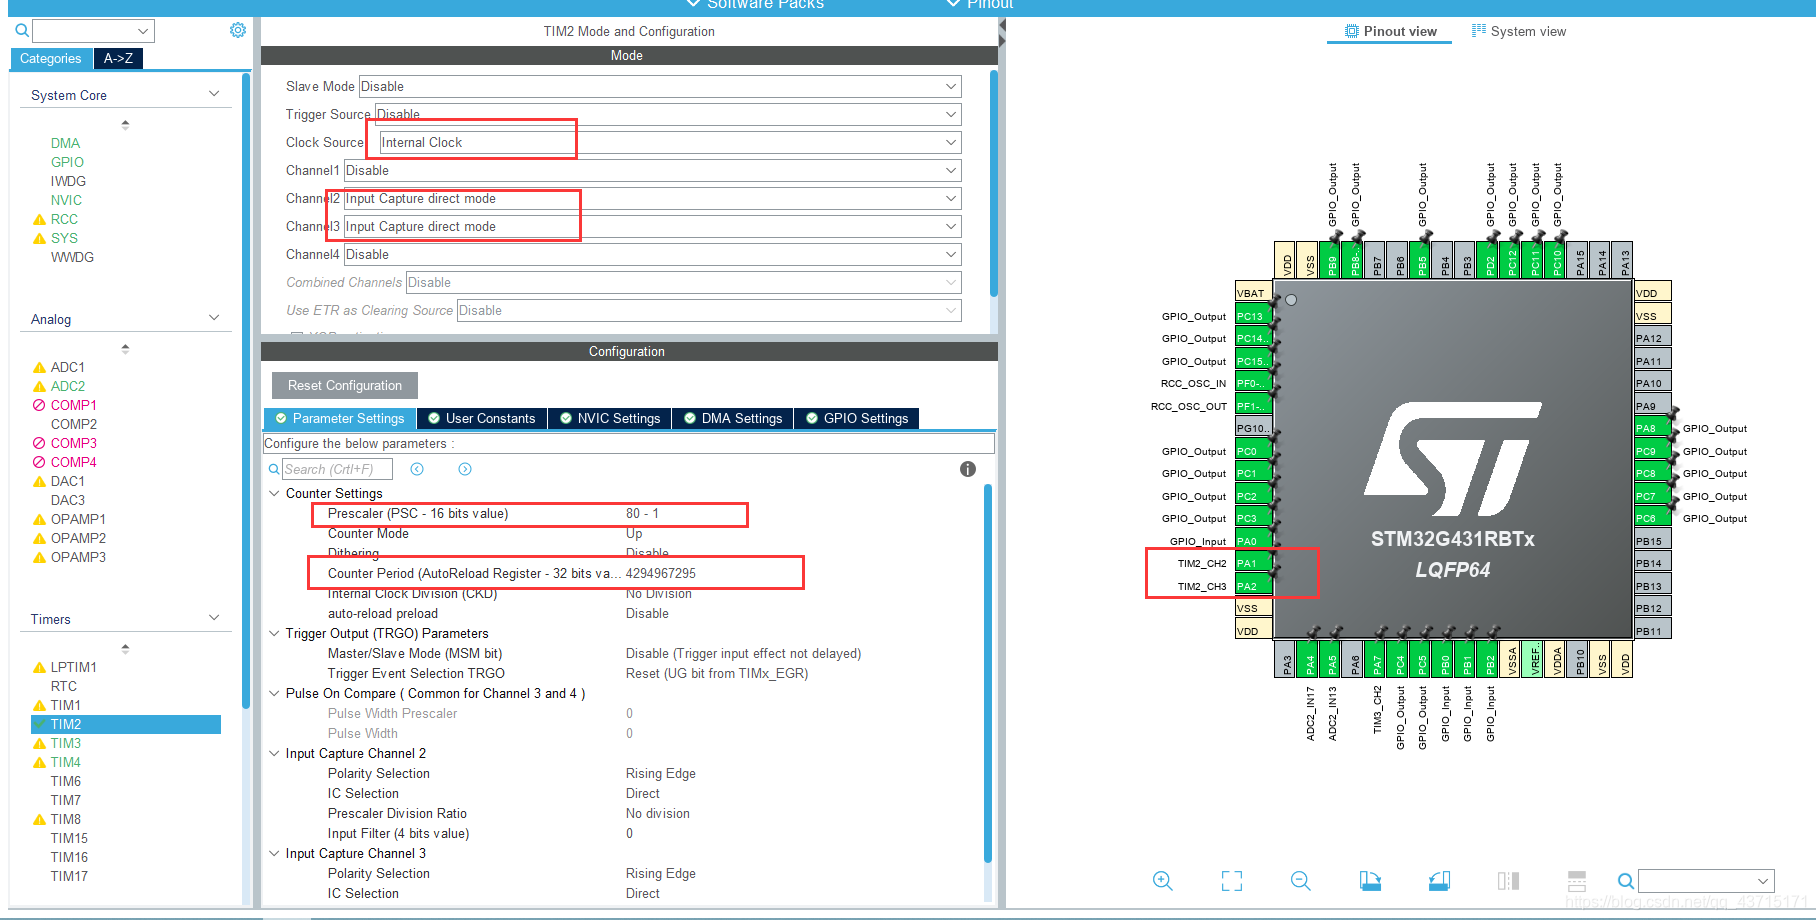
Task: Click the parameter search magnifier icon
Action: click(274, 469)
